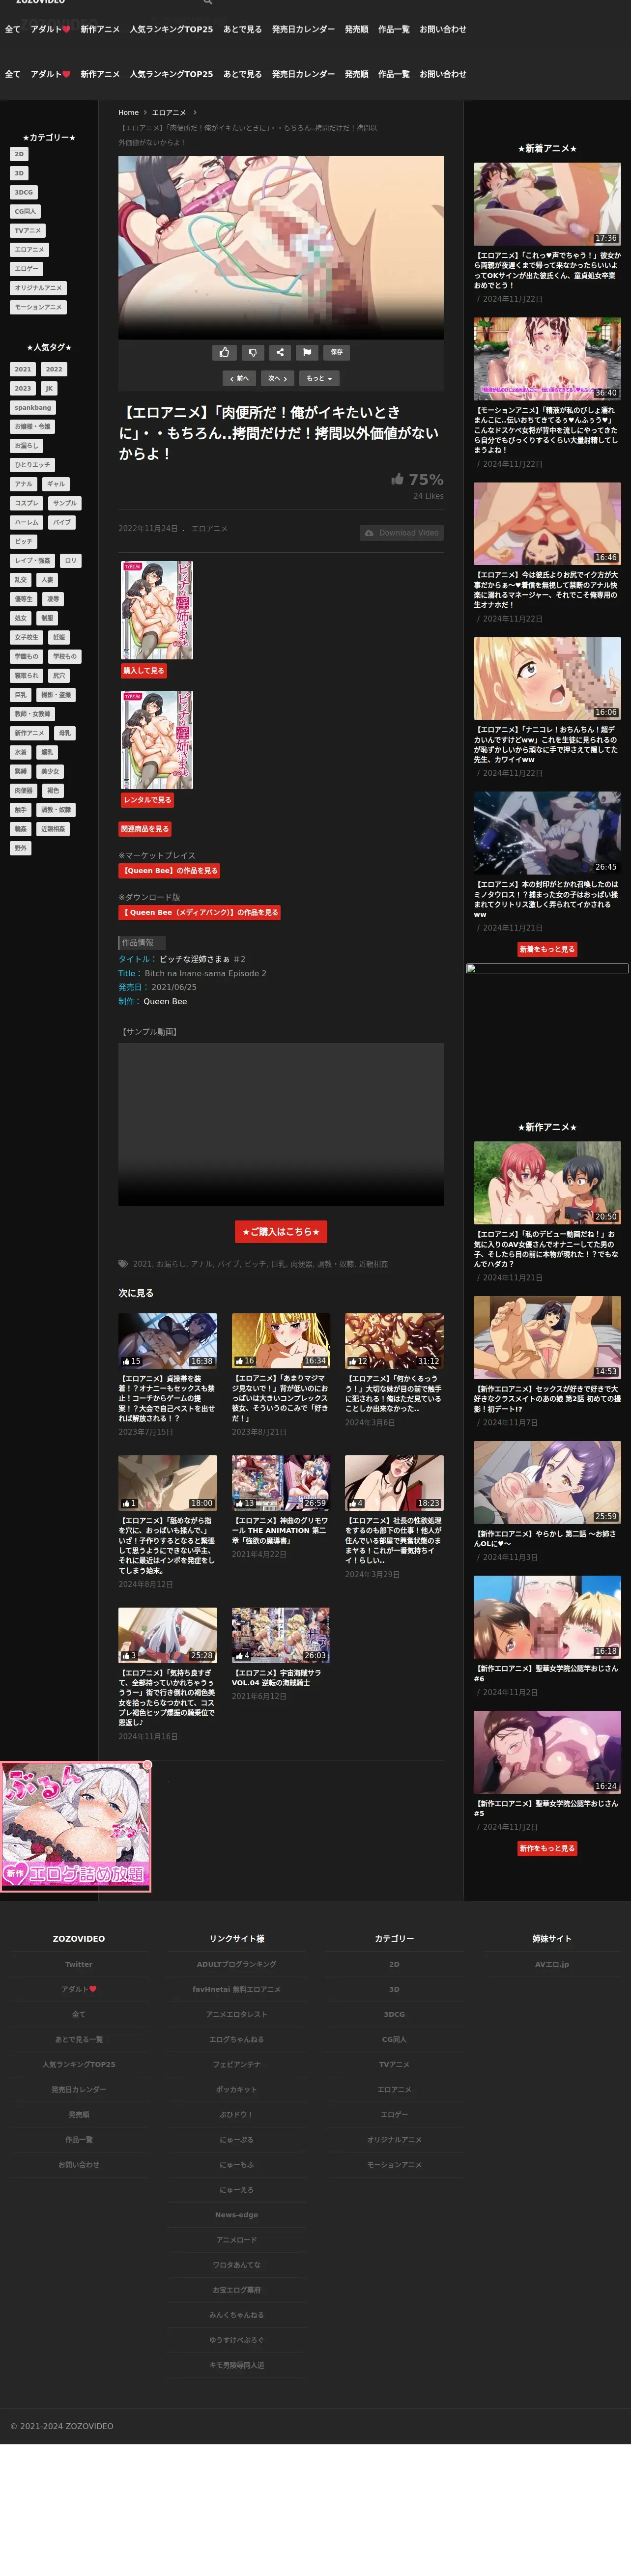Viewport: 631px width, 2576px height.
Task: Open お問い合わせ in the second navigation row
Action: click(x=443, y=74)
